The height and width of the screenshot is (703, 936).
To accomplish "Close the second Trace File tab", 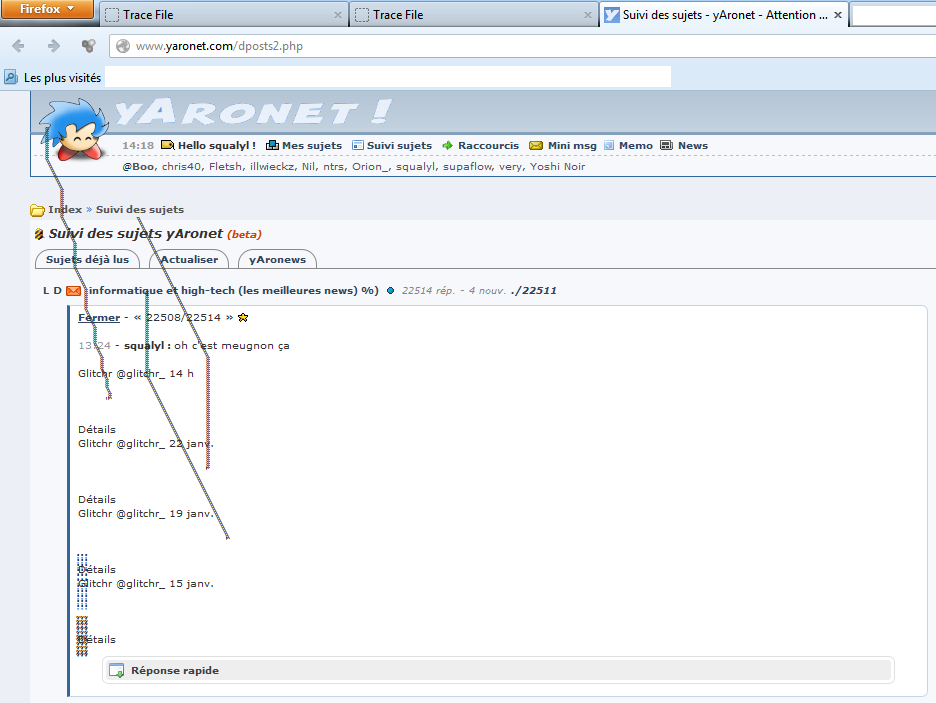I will click(x=587, y=15).
